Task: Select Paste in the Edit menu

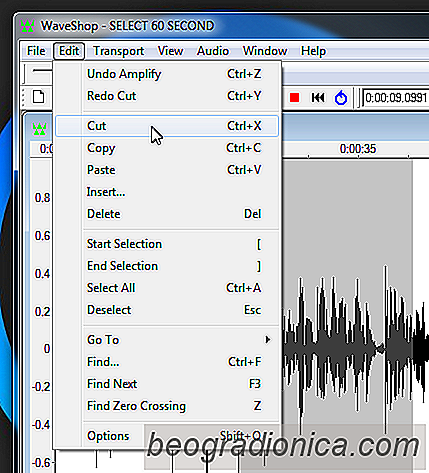Action: 167,170
